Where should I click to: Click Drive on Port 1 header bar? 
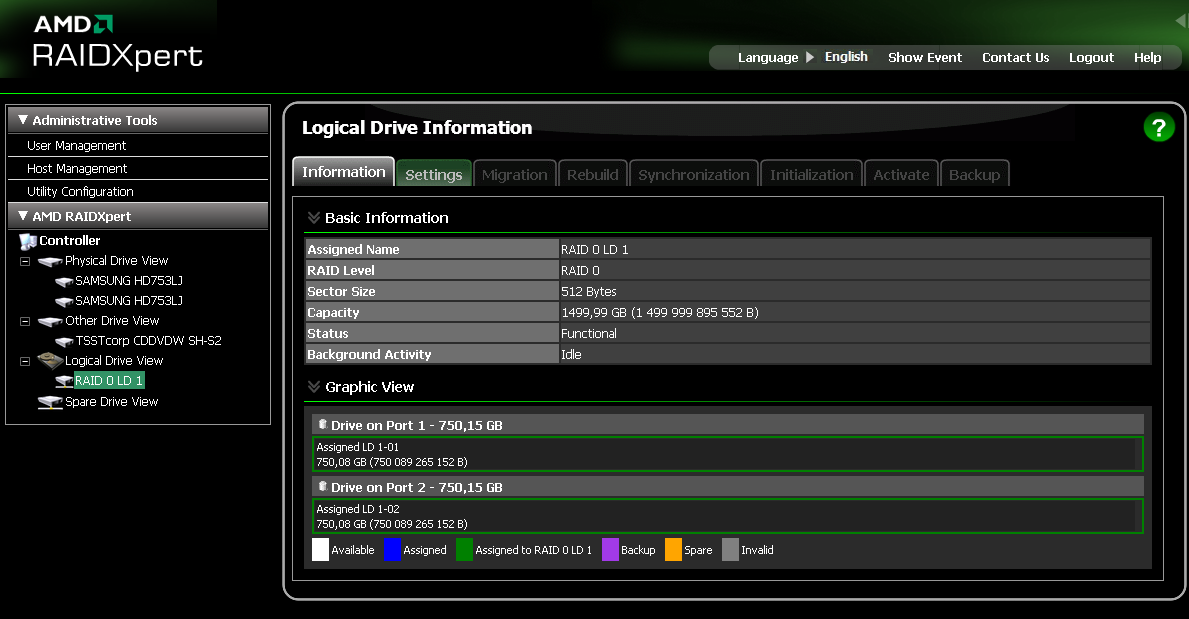coord(728,425)
